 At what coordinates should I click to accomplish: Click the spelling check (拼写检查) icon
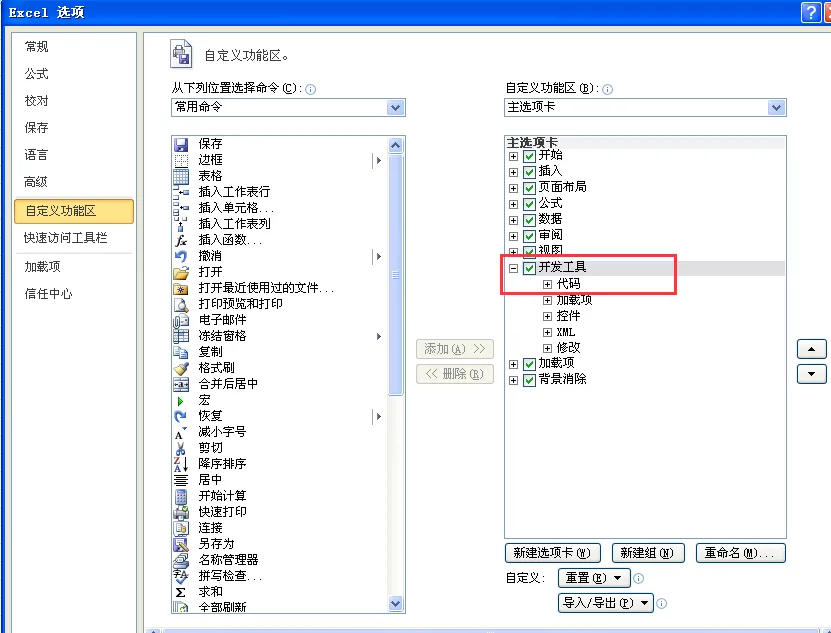pyautogui.click(x=181, y=576)
